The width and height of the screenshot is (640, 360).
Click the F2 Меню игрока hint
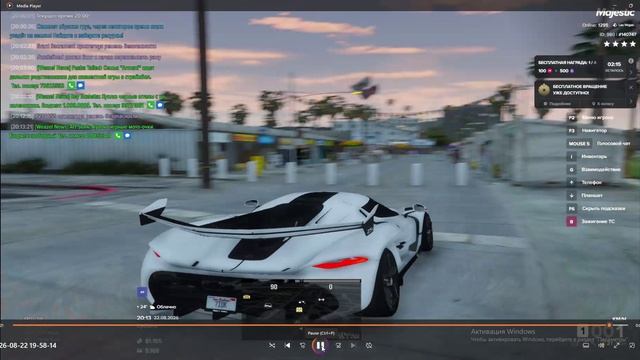591,118
